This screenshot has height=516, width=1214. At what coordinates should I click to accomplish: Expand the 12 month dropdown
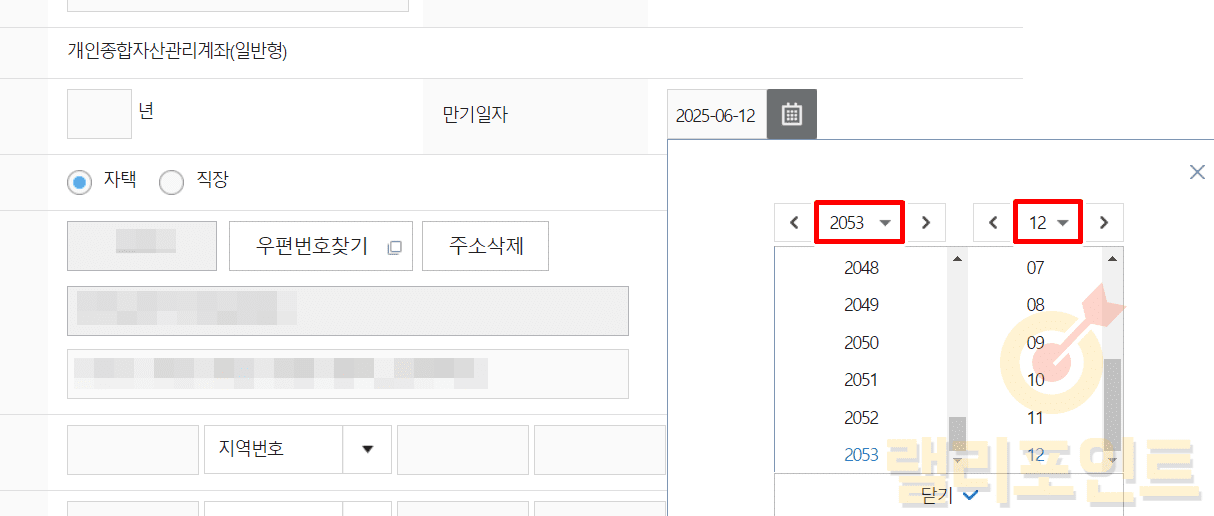click(1049, 223)
